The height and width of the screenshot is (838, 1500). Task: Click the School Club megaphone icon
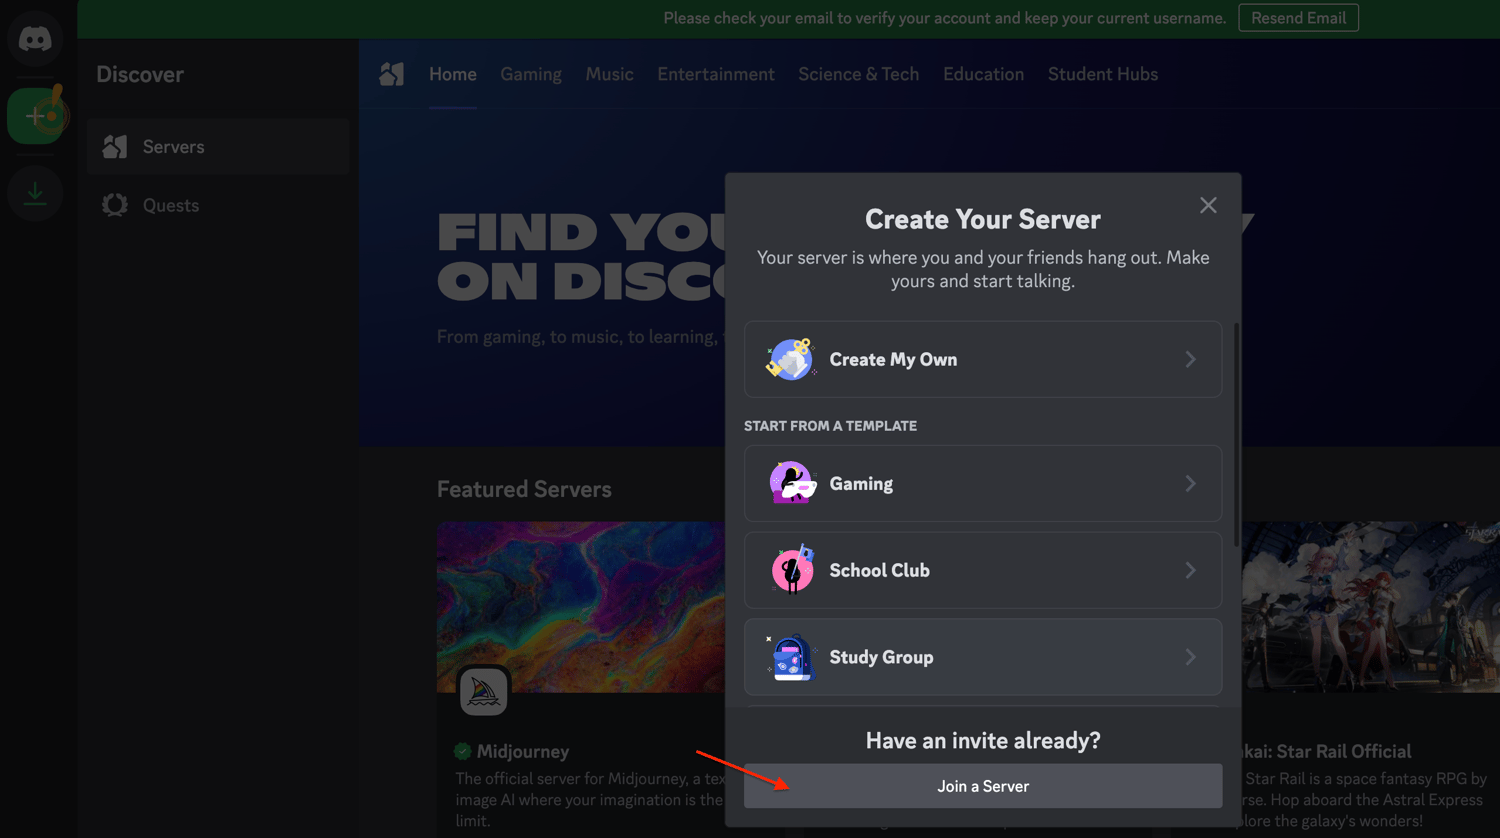(791, 570)
